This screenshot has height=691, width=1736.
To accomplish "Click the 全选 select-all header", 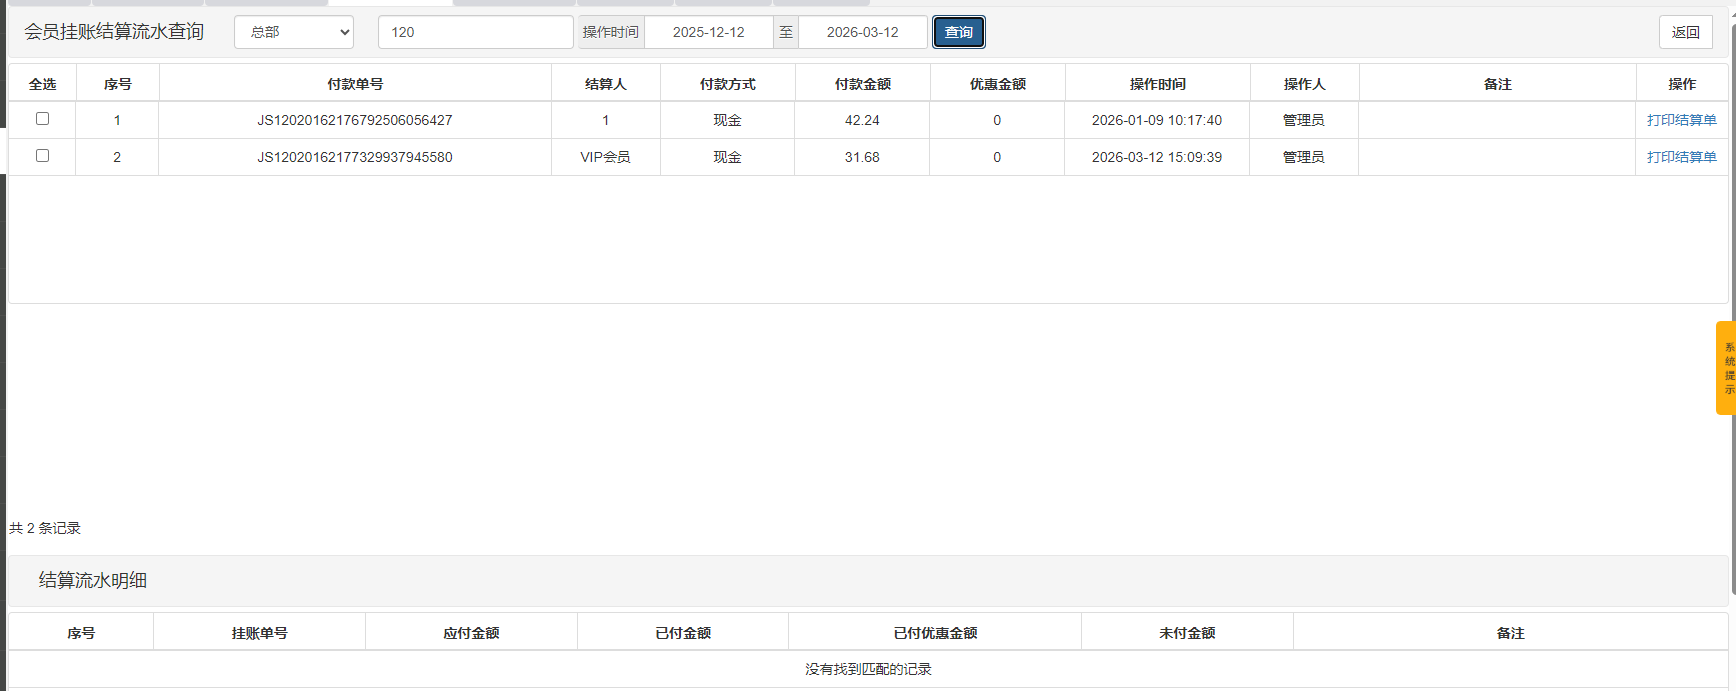I will (x=42, y=84).
